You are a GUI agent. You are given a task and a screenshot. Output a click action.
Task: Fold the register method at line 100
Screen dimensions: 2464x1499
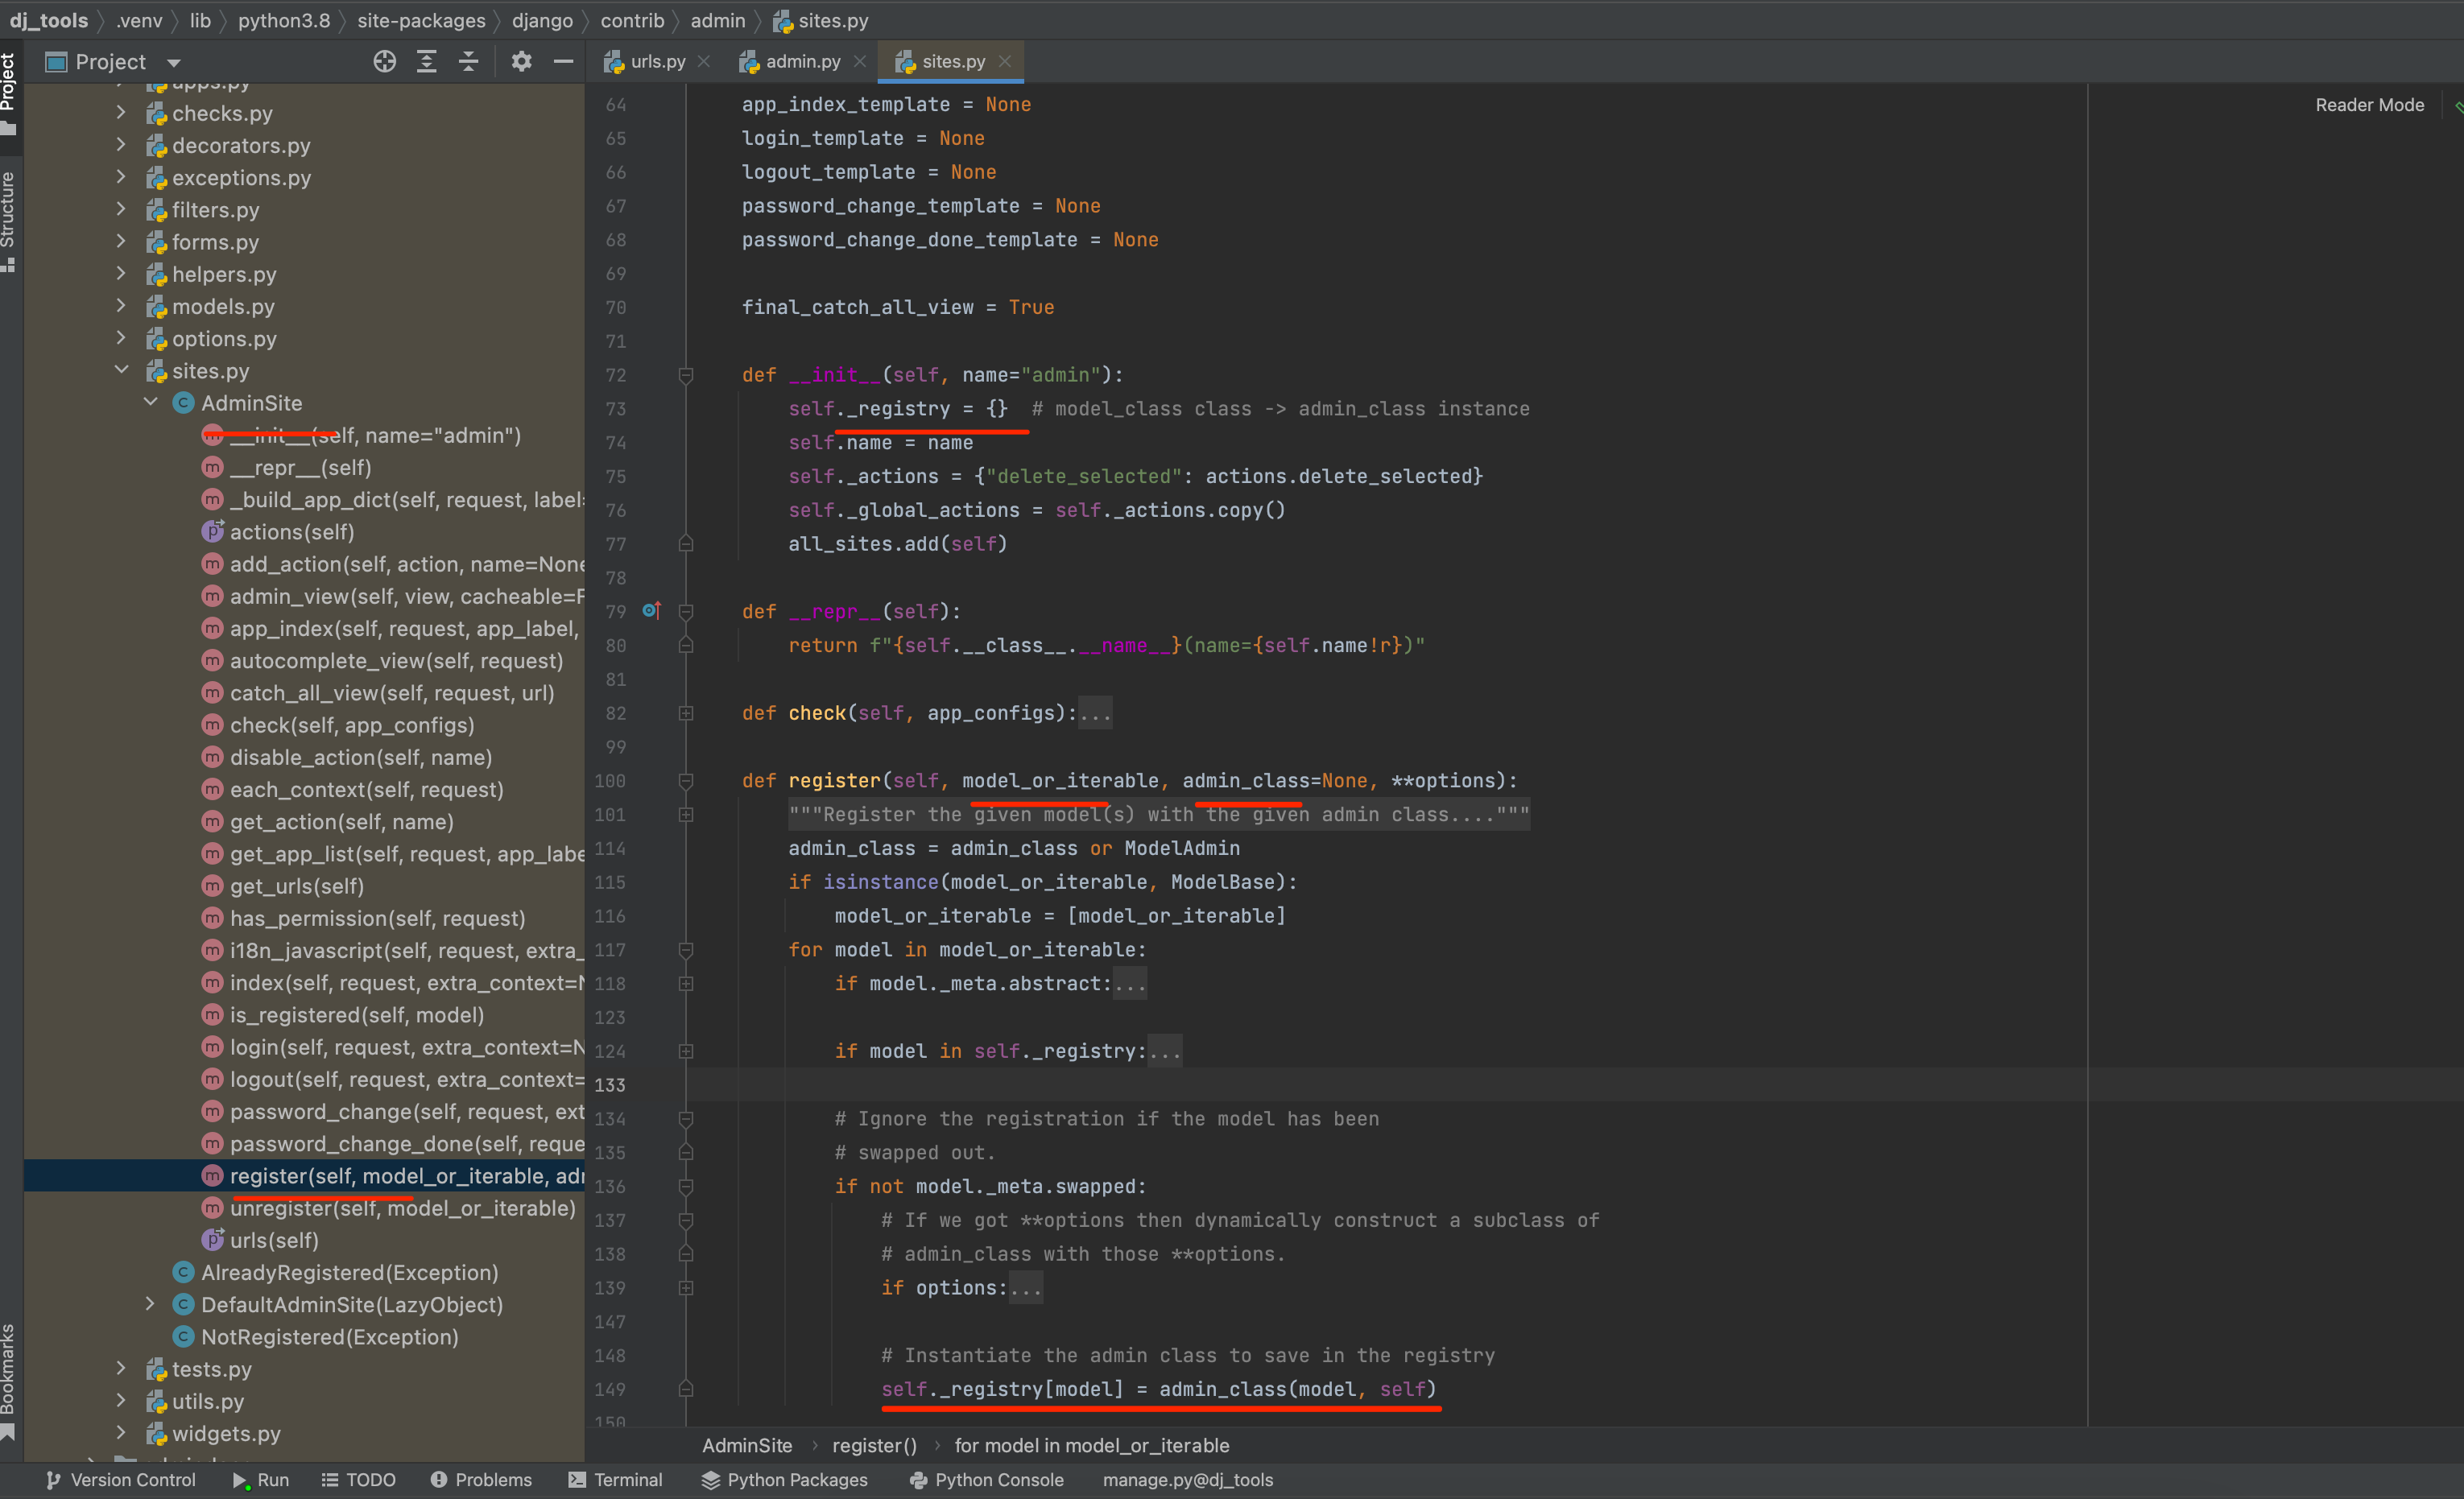pos(686,780)
